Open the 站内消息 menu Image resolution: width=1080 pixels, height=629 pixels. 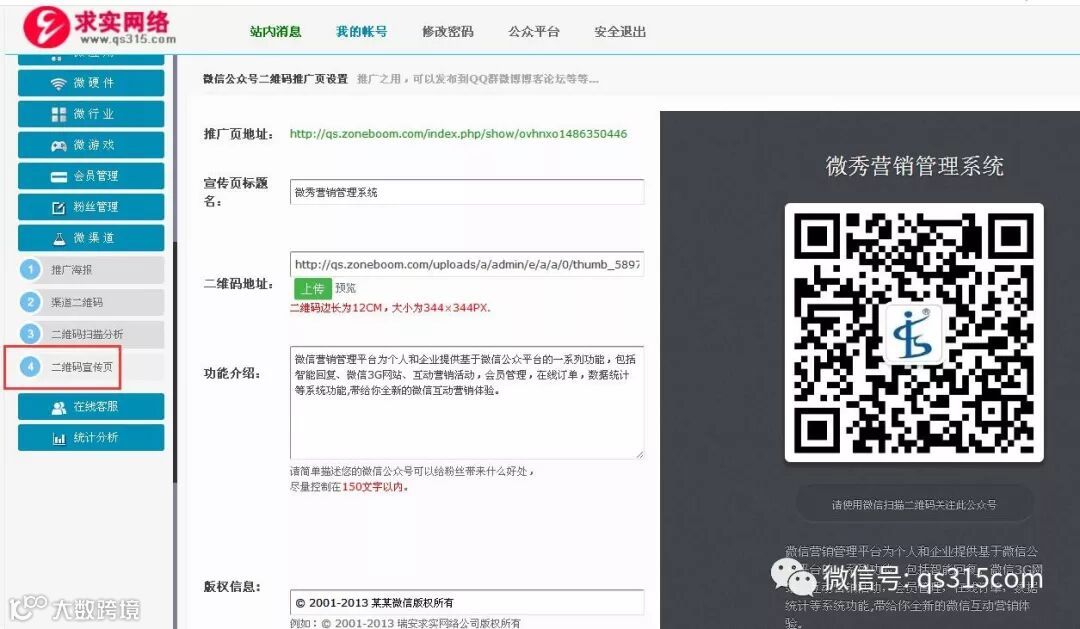(276, 31)
